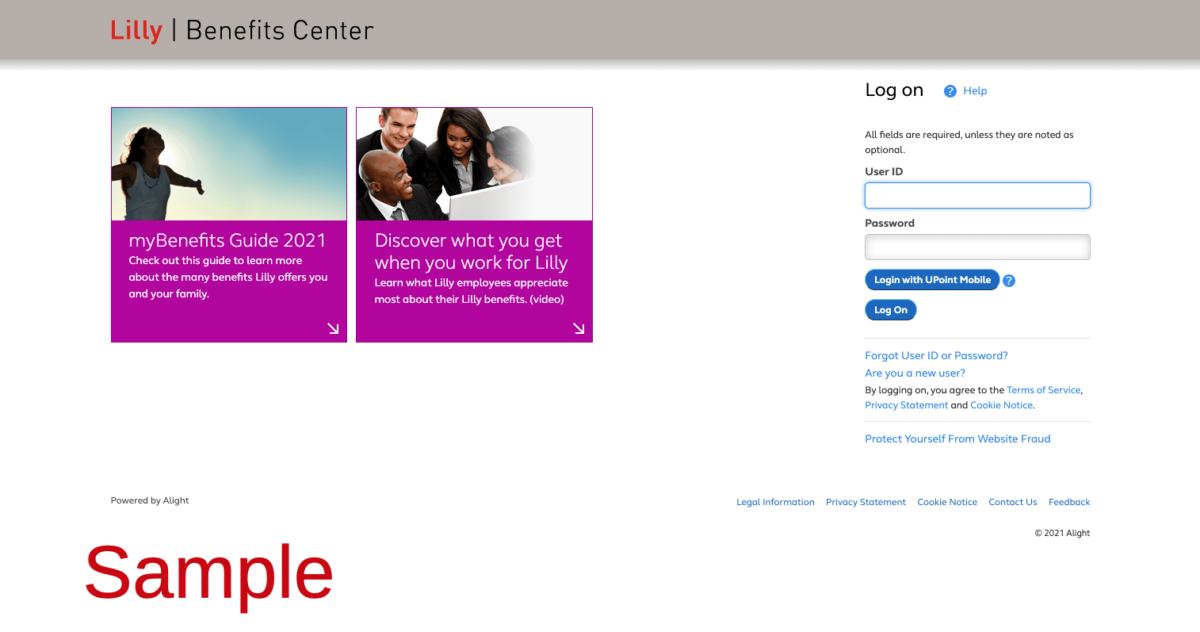The height and width of the screenshot is (632, 1200).
Task: Click arrow icon on myBenefits Guide 2021 tile
Action: tap(333, 328)
